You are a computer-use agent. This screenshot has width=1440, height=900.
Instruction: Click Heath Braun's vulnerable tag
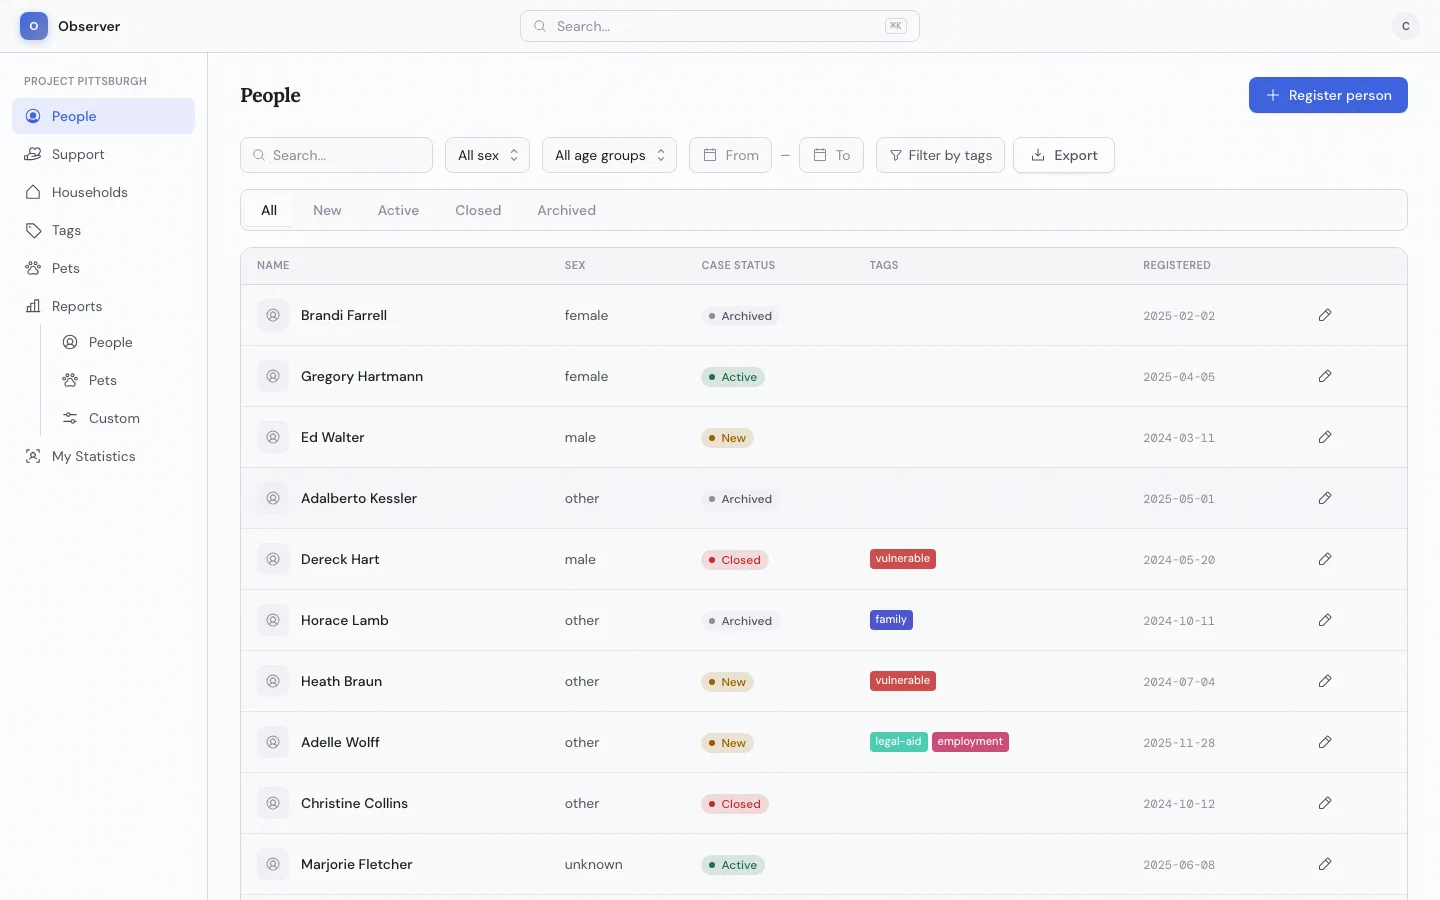(x=903, y=681)
